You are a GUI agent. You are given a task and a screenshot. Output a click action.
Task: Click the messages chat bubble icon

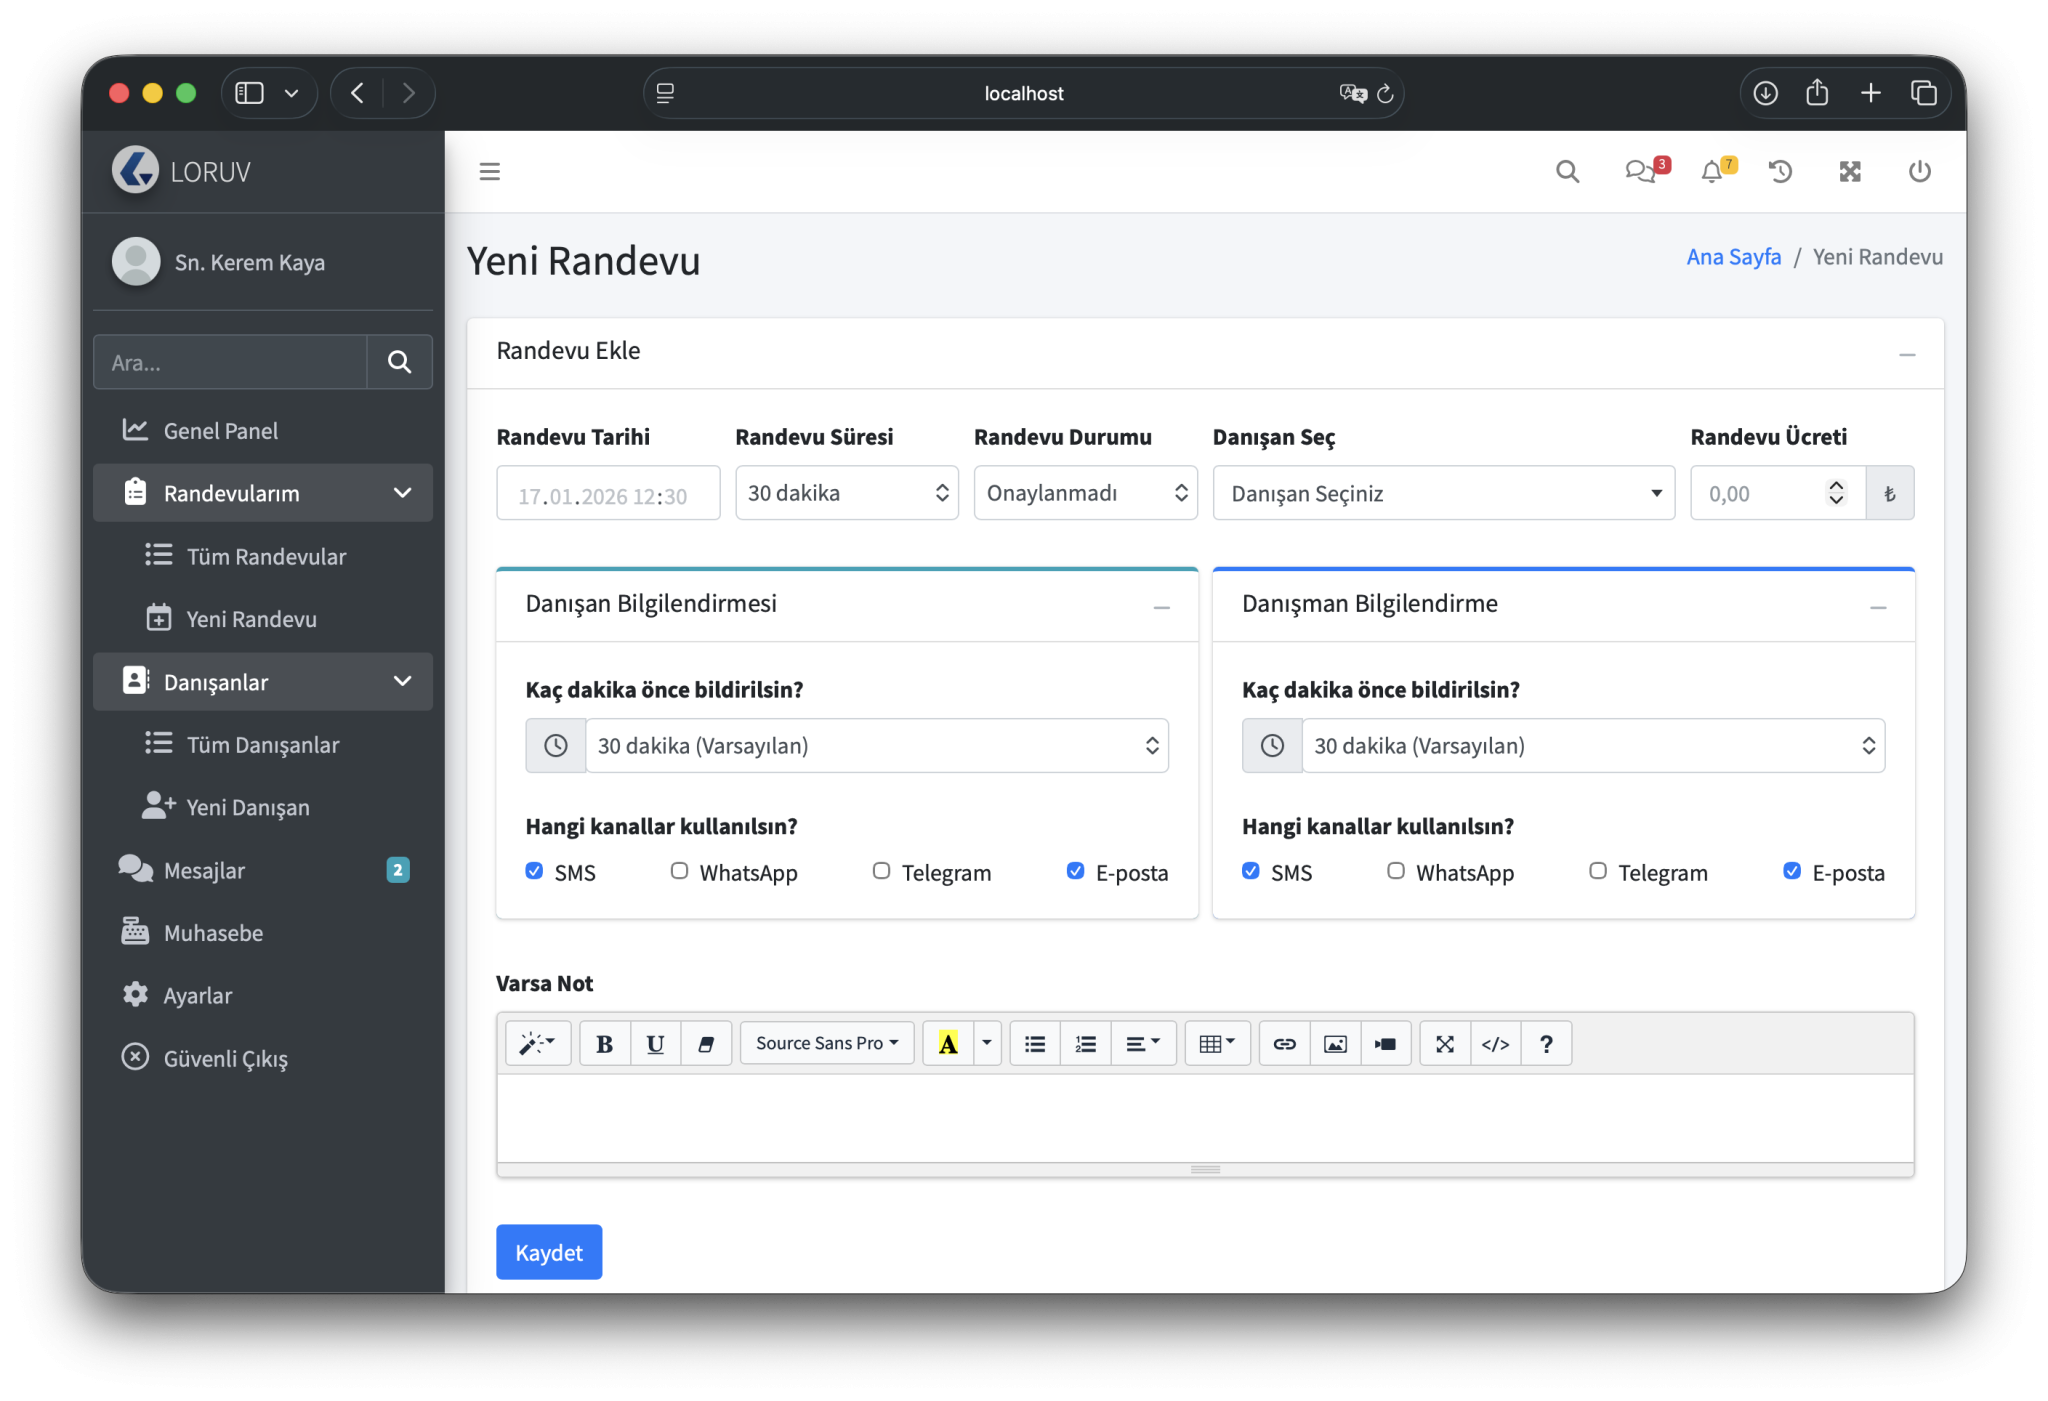coord(1639,172)
